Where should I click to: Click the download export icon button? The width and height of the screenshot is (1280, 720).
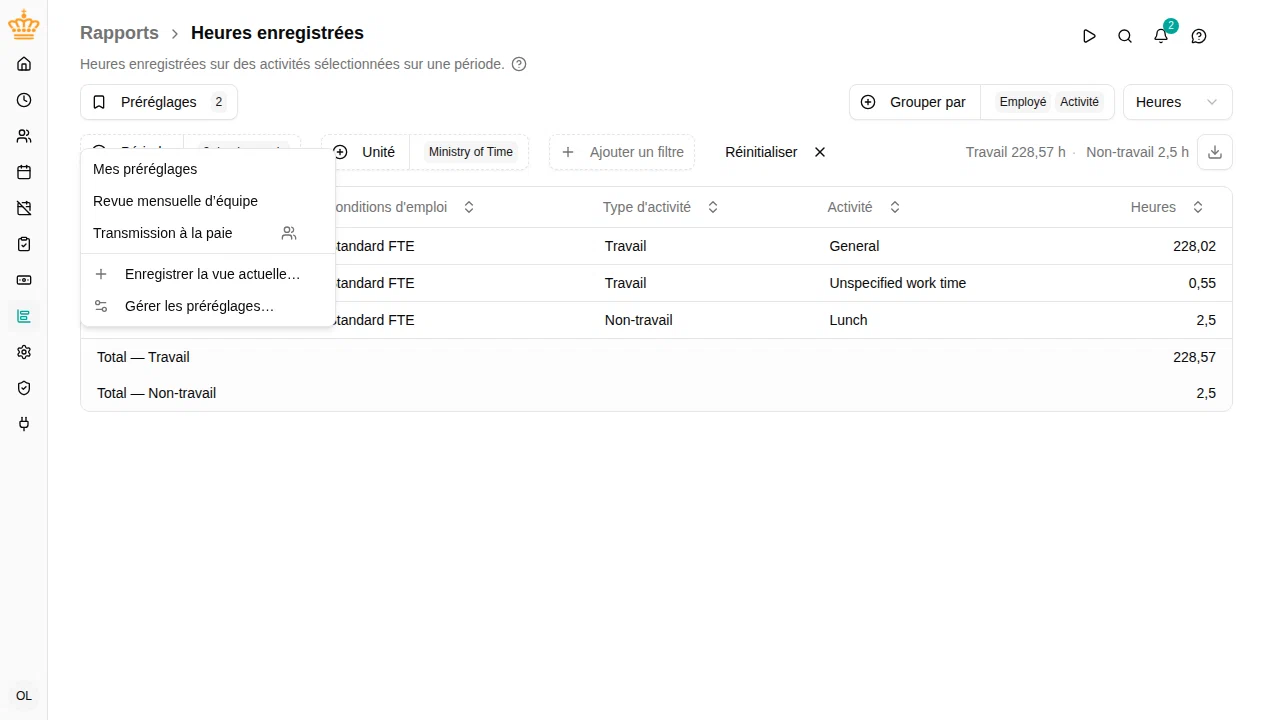tap(1215, 152)
